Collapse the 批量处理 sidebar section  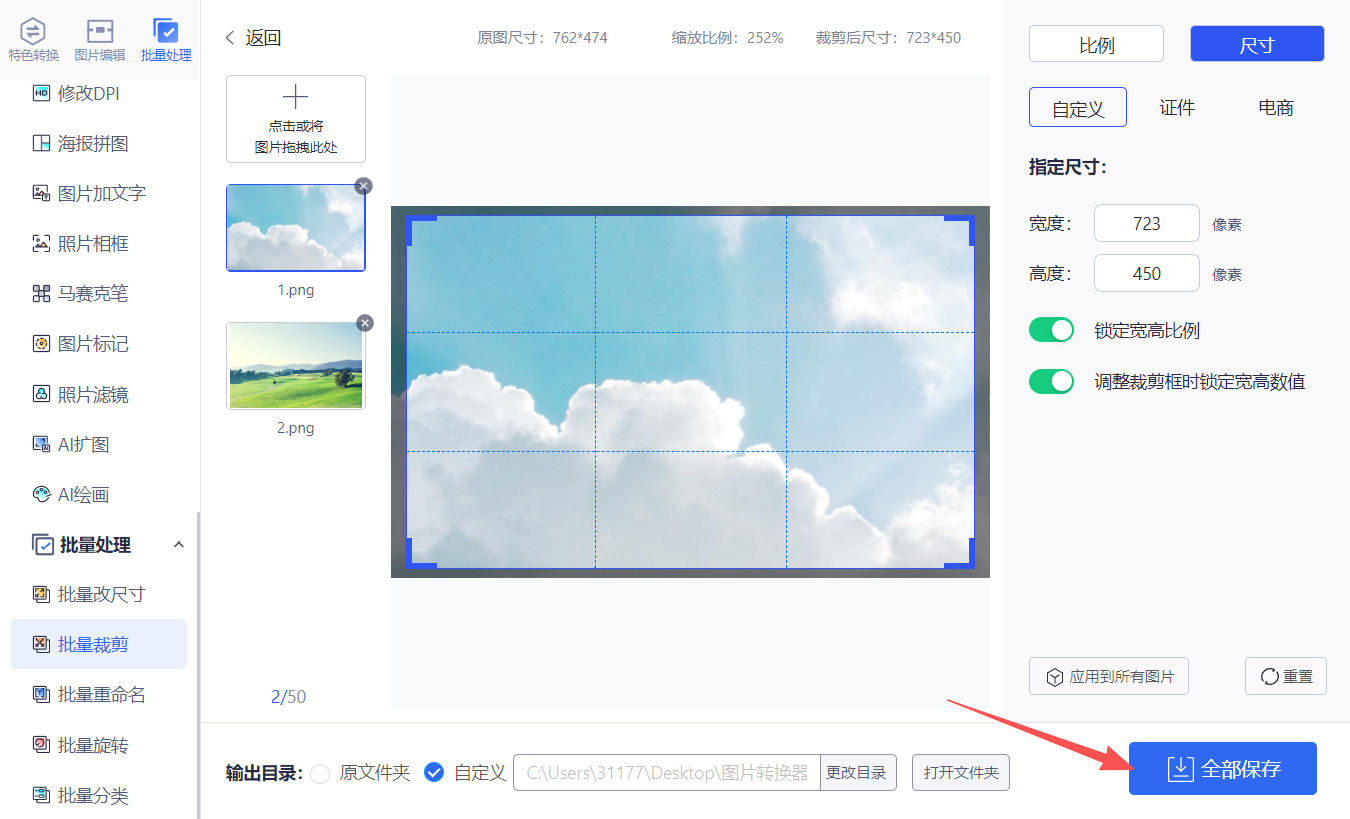179,544
